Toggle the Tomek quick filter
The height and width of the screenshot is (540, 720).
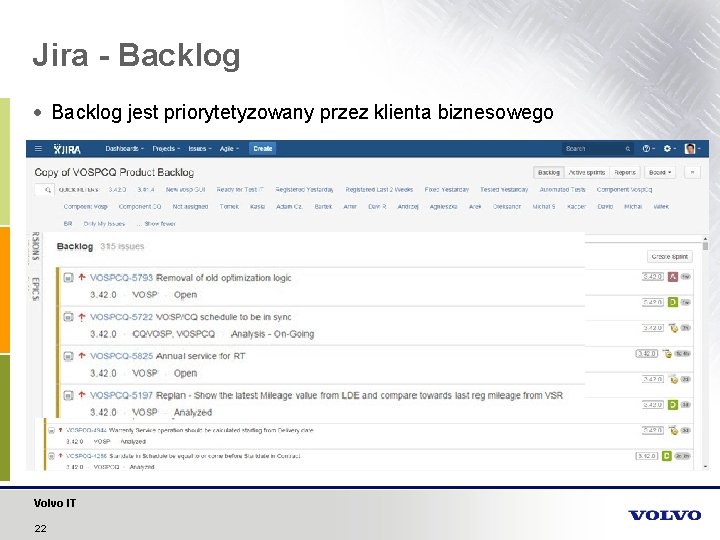229,207
